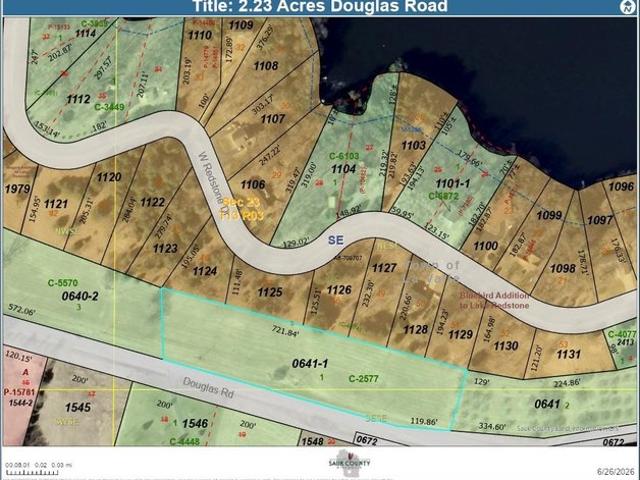Viewport: 640px width, 480px height.
Task: Select parcel 1097
Action: (600, 220)
